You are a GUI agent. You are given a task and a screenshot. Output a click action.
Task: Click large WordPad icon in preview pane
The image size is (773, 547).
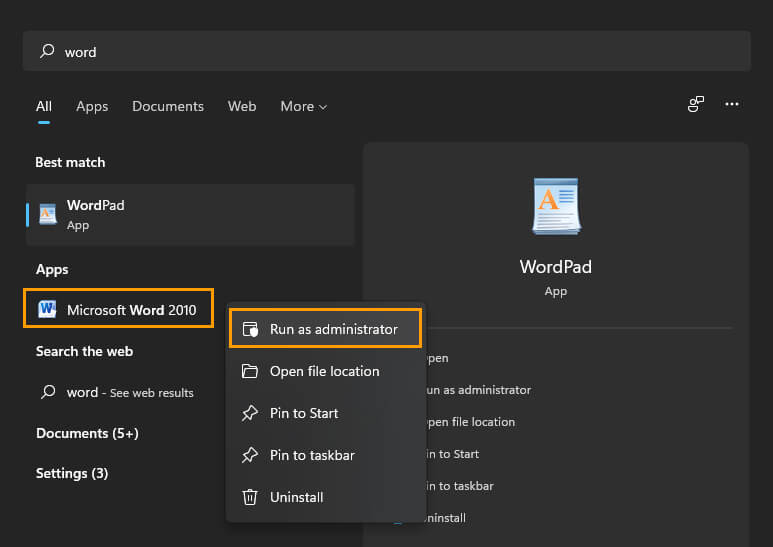tap(556, 206)
